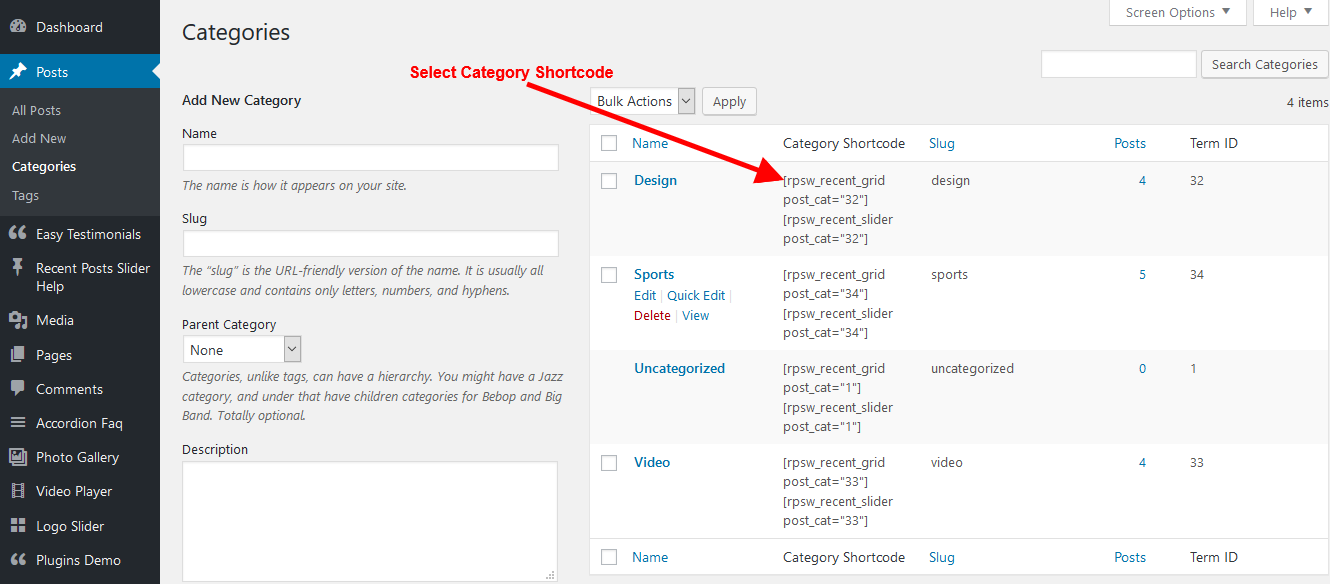Click Quick Edit under Sports
The image size is (1330, 584).
(x=696, y=295)
